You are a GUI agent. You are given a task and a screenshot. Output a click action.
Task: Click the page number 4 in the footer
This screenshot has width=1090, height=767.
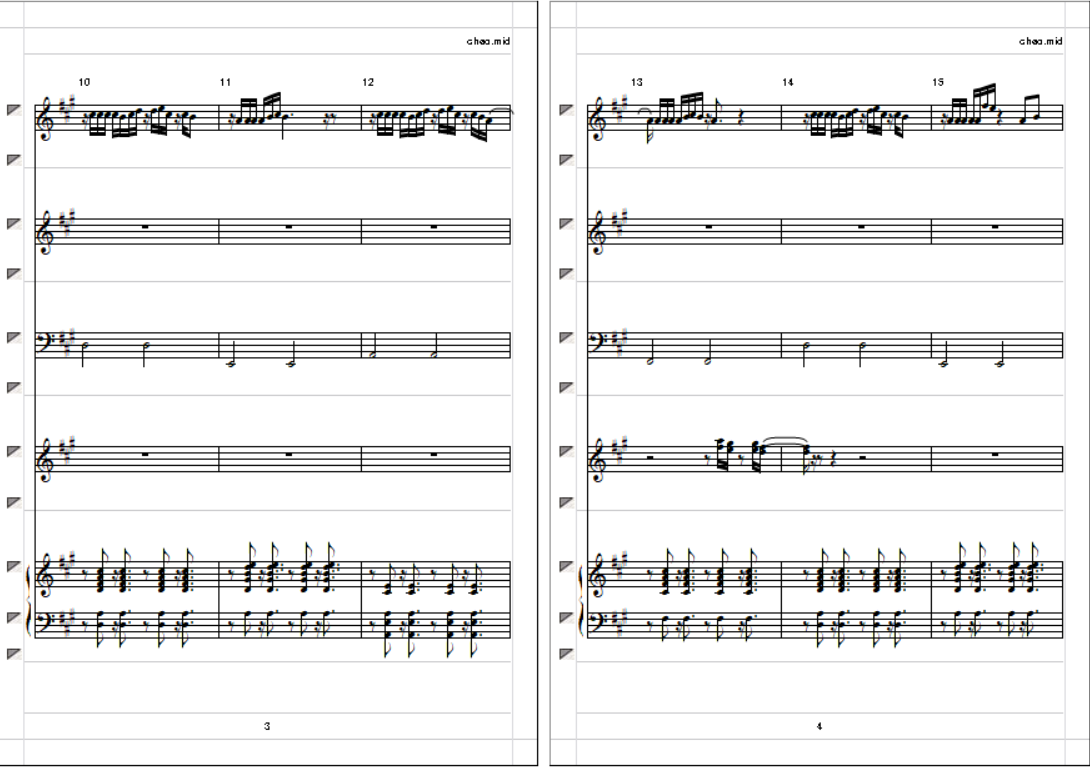click(820, 726)
